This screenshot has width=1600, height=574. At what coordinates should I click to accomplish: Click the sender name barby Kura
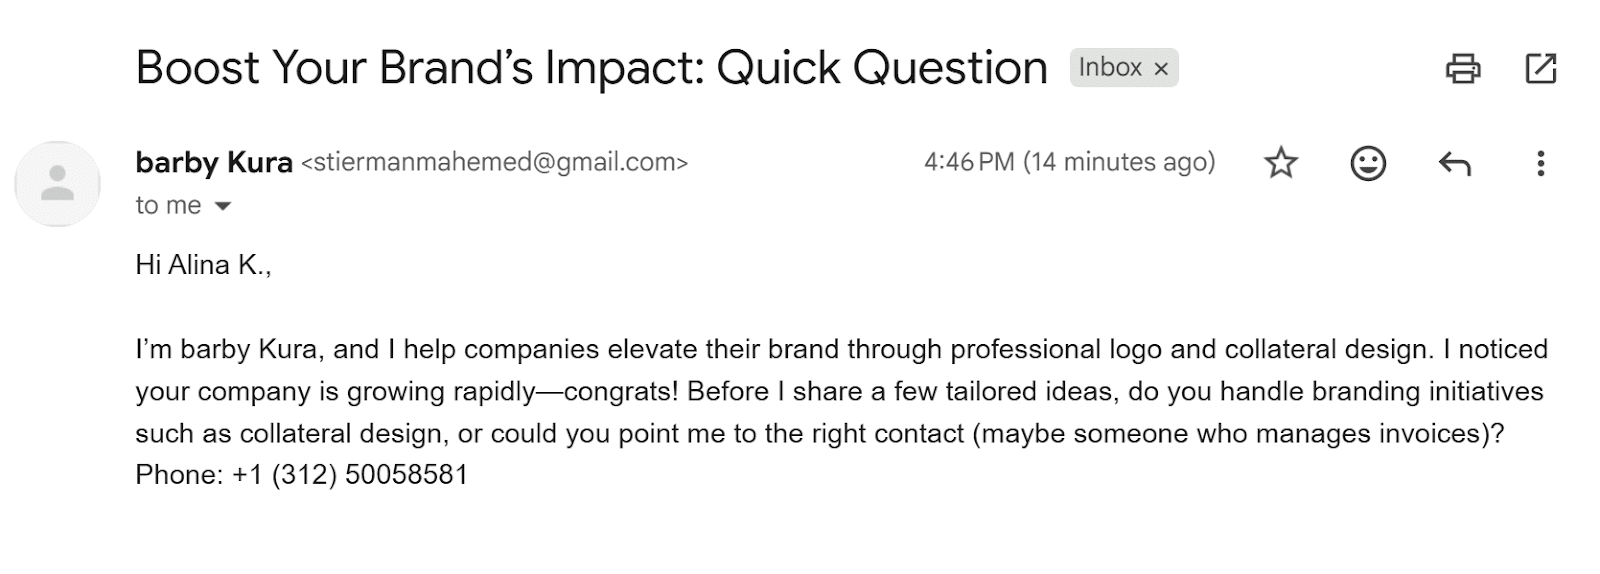pyautogui.click(x=214, y=162)
